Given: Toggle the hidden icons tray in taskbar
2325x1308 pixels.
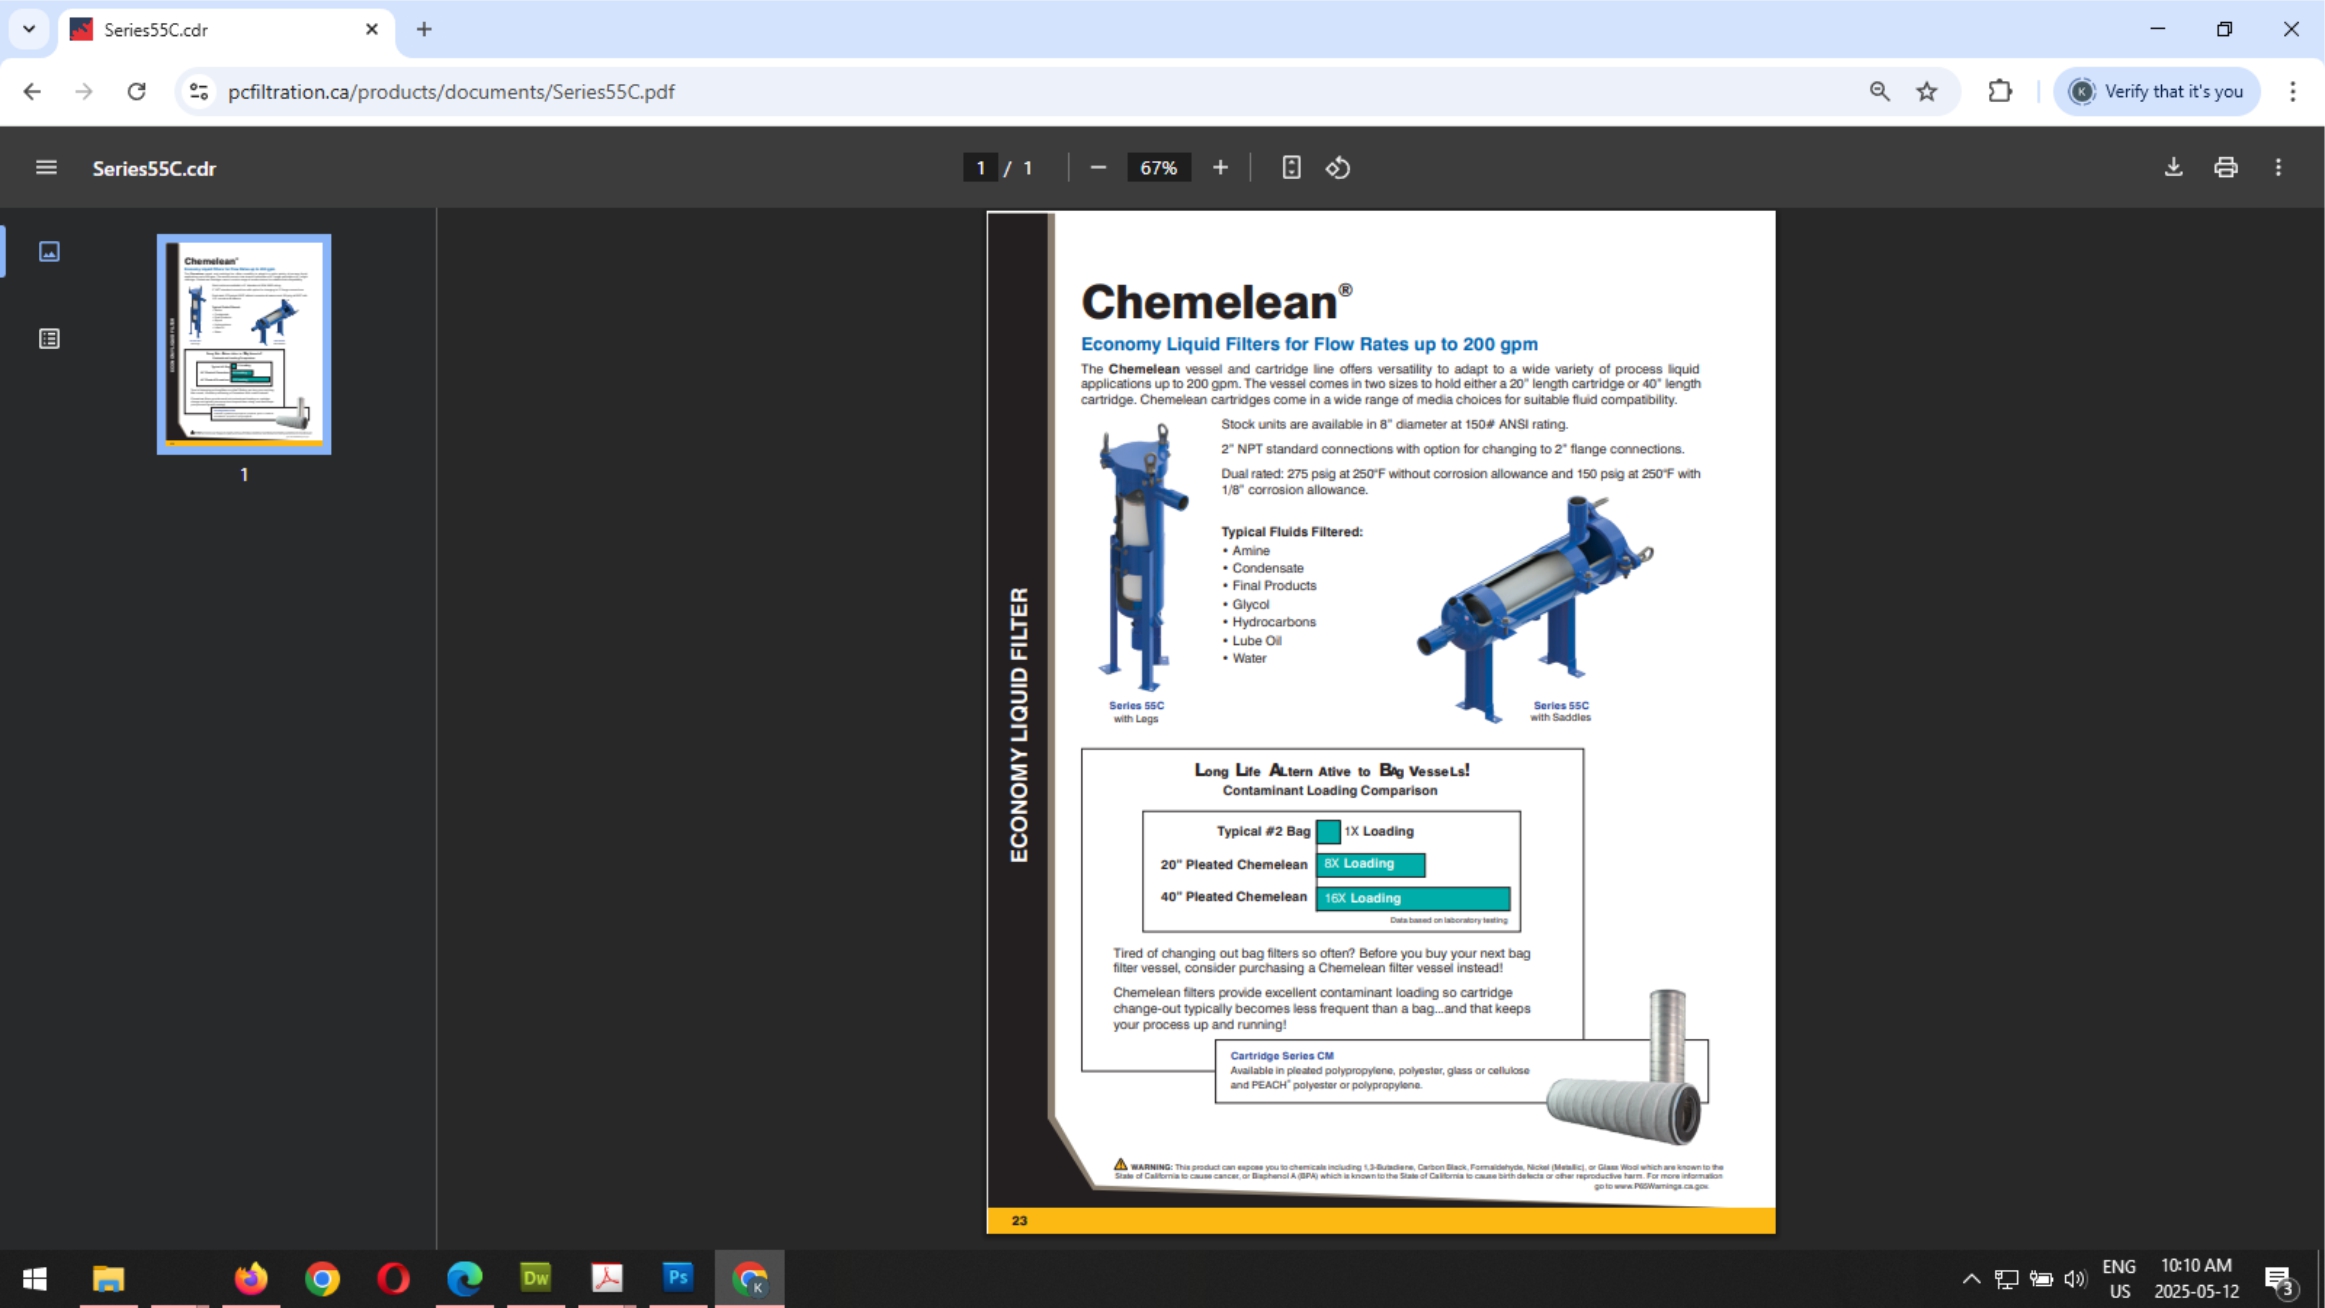Looking at the screenshot, I should coord(1969,1278).
